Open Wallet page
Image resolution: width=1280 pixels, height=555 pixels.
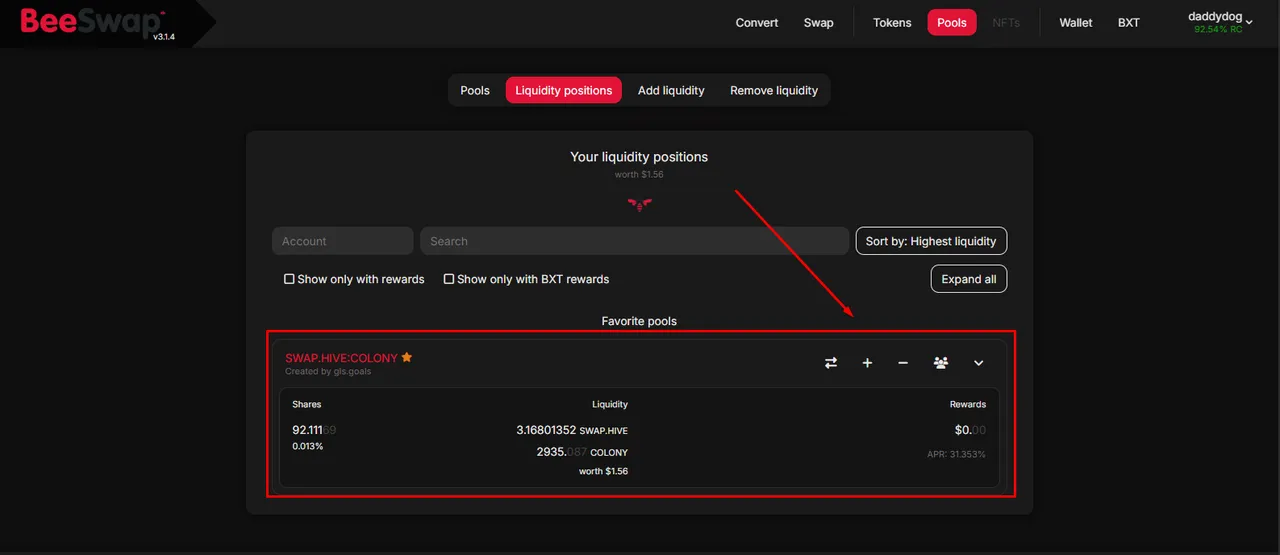pyautogui.click(x=1076, y=22)
